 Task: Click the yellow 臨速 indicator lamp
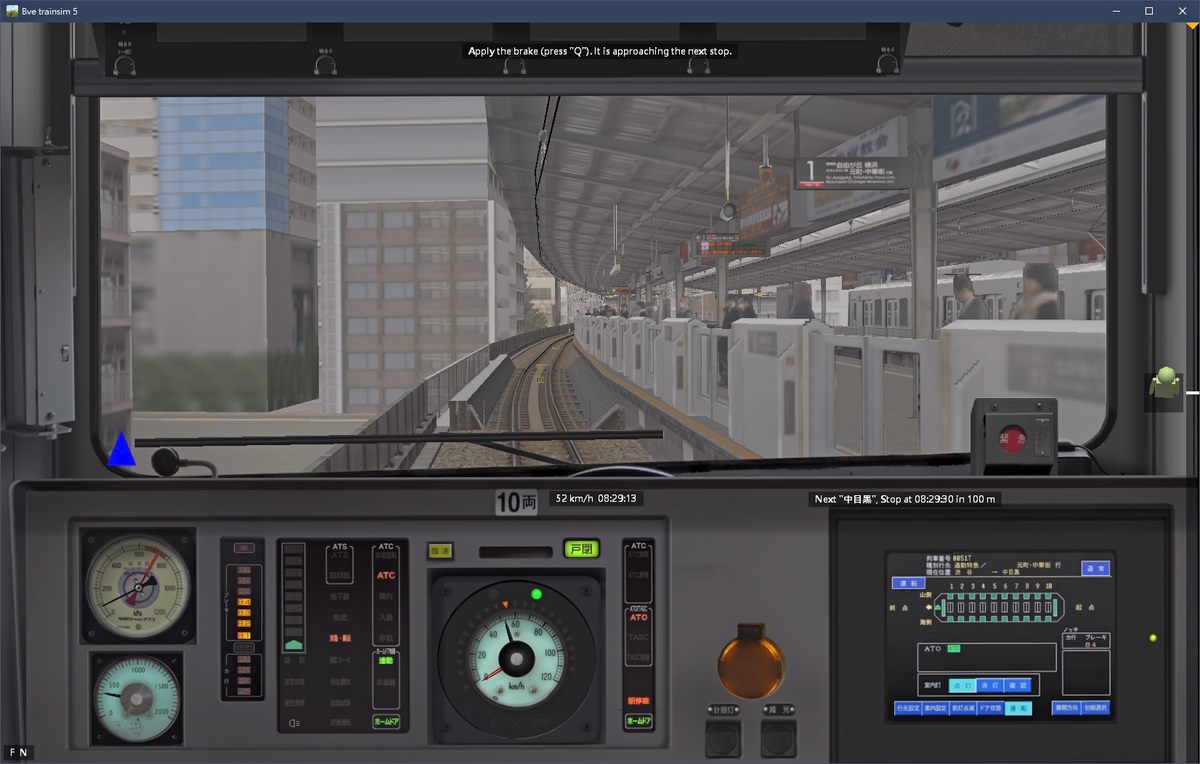coord(440,550)
